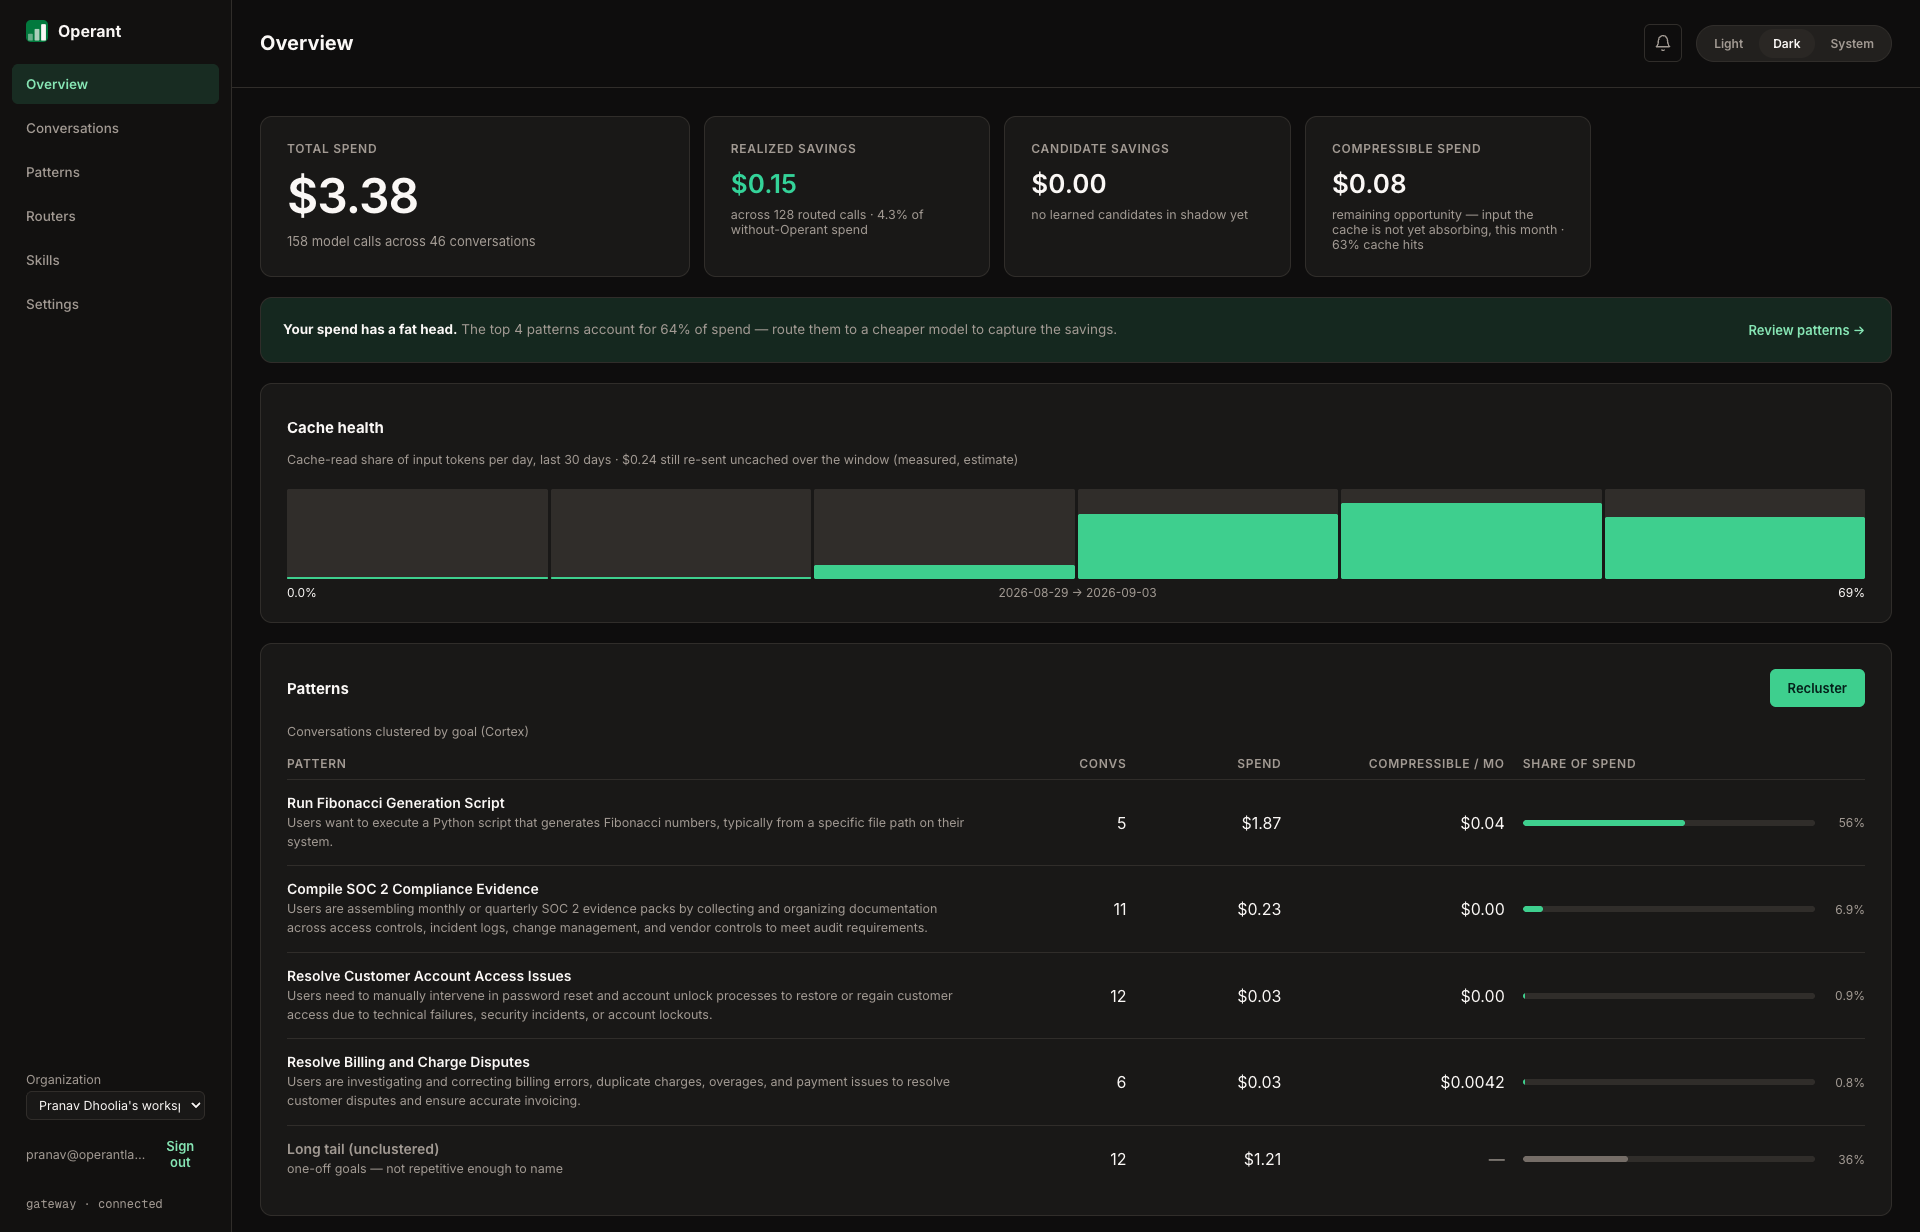Click the CONVS column header
Viewport: 1920px width, 1232px height.
pyautogui.click(x=1102, y=764)
